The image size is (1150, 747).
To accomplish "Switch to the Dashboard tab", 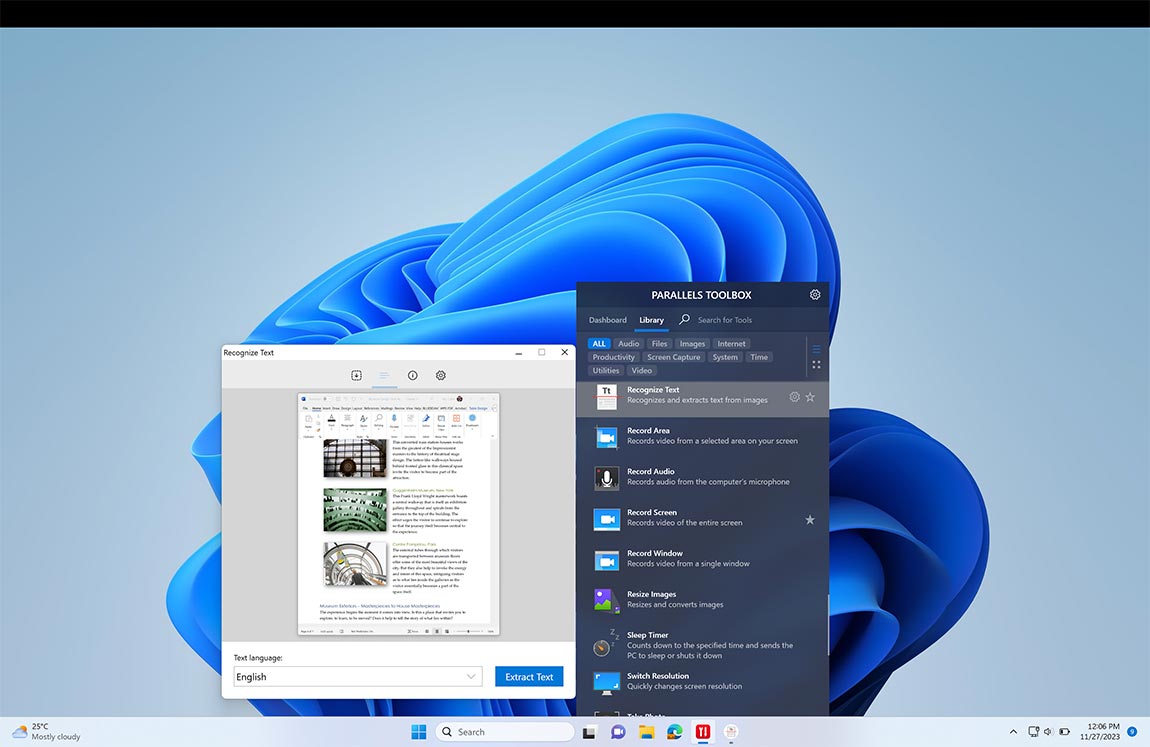I will (x=607, y=320).
